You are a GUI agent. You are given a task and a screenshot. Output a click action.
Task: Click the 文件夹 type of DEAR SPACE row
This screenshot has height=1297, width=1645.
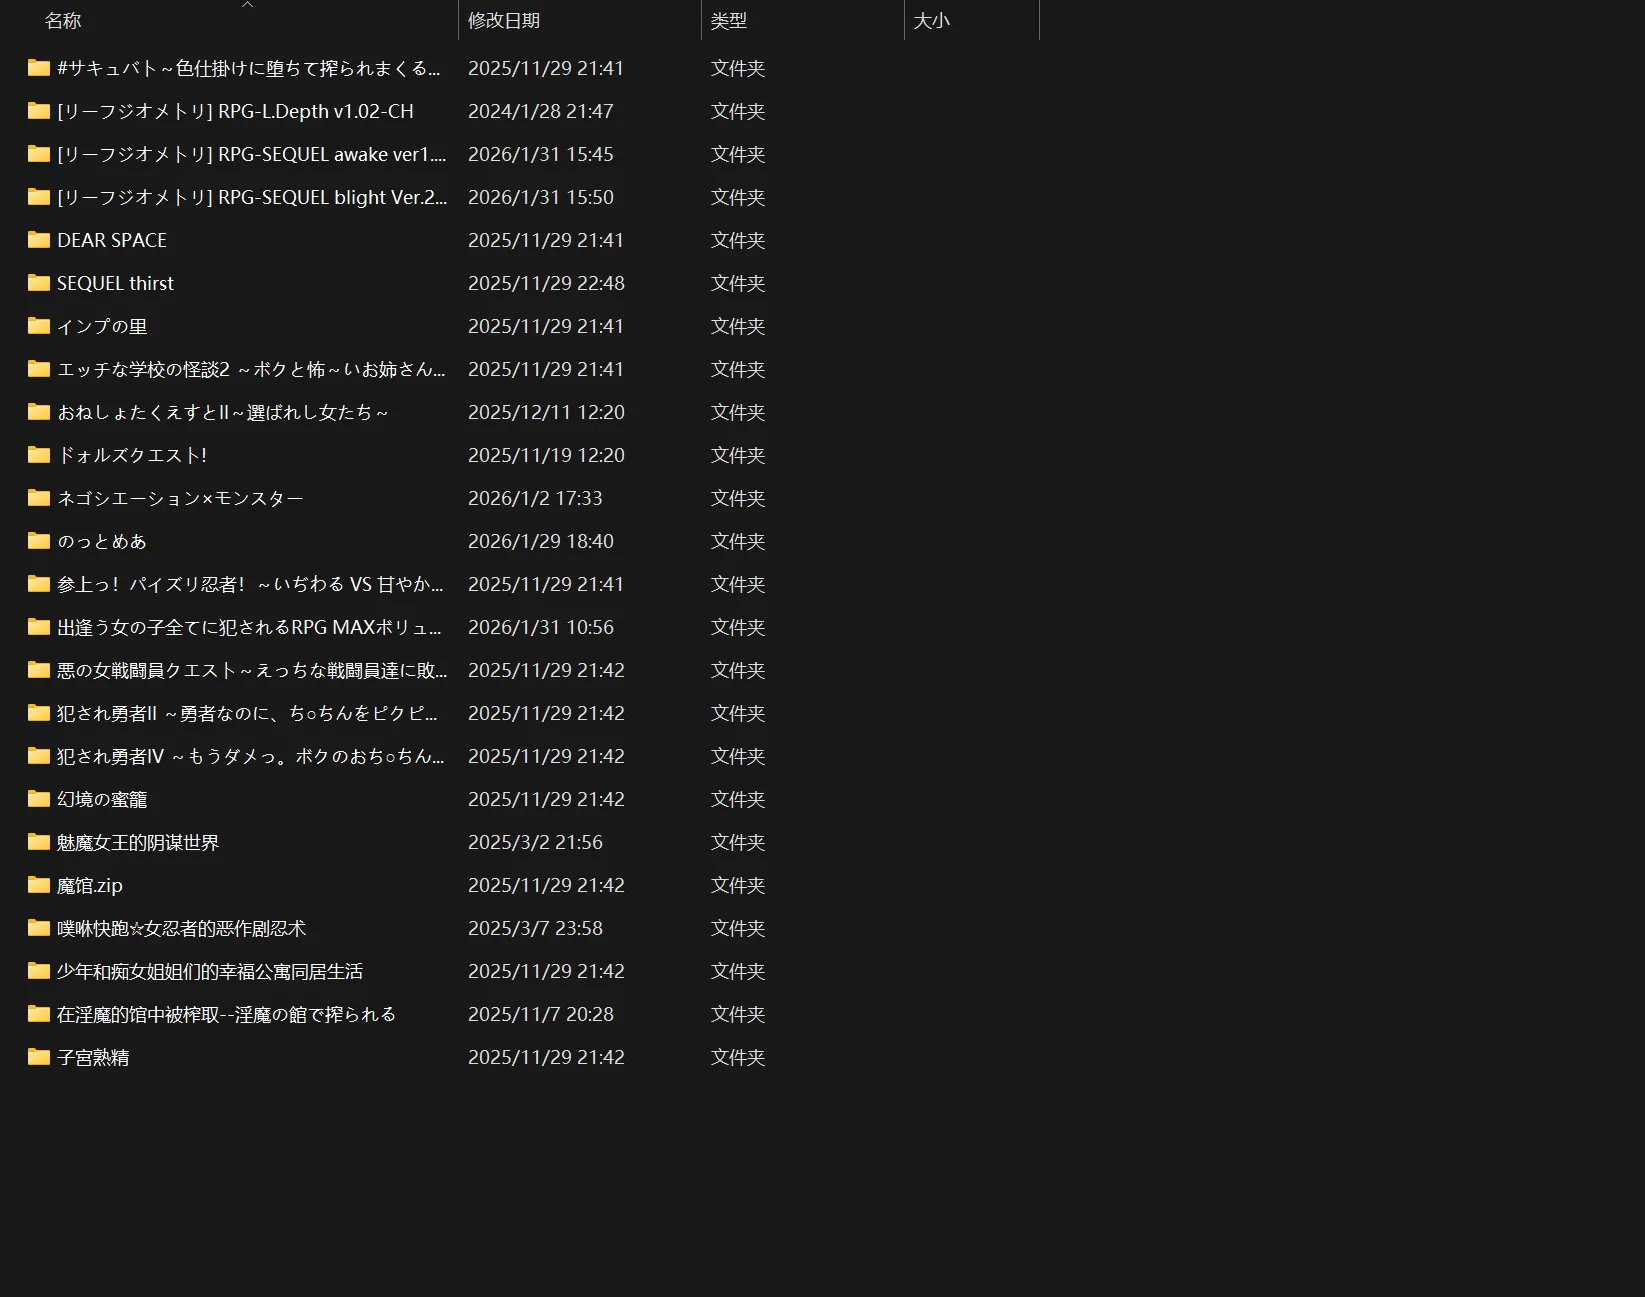[738, 240]
